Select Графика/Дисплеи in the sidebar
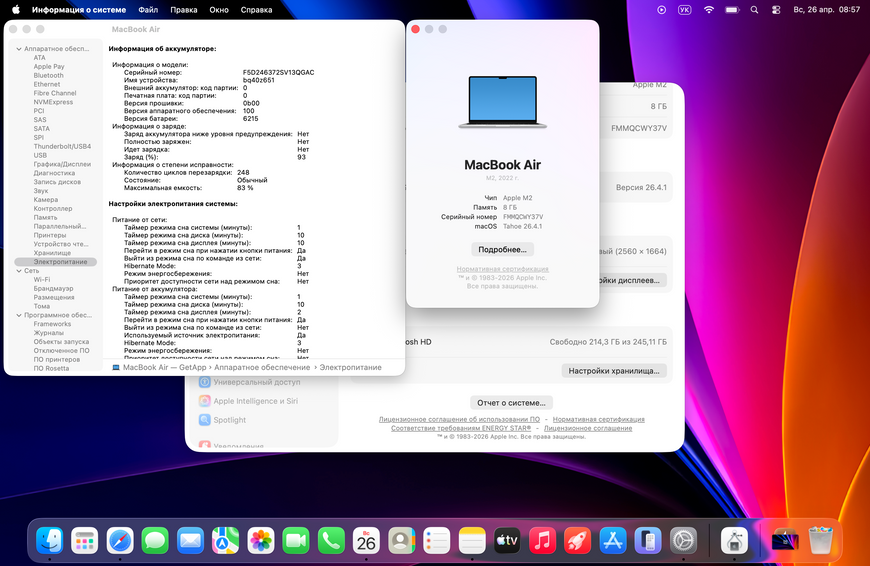The height and width of the screenshot is (566, 870). pyautogui.click(x=62, y=164)
